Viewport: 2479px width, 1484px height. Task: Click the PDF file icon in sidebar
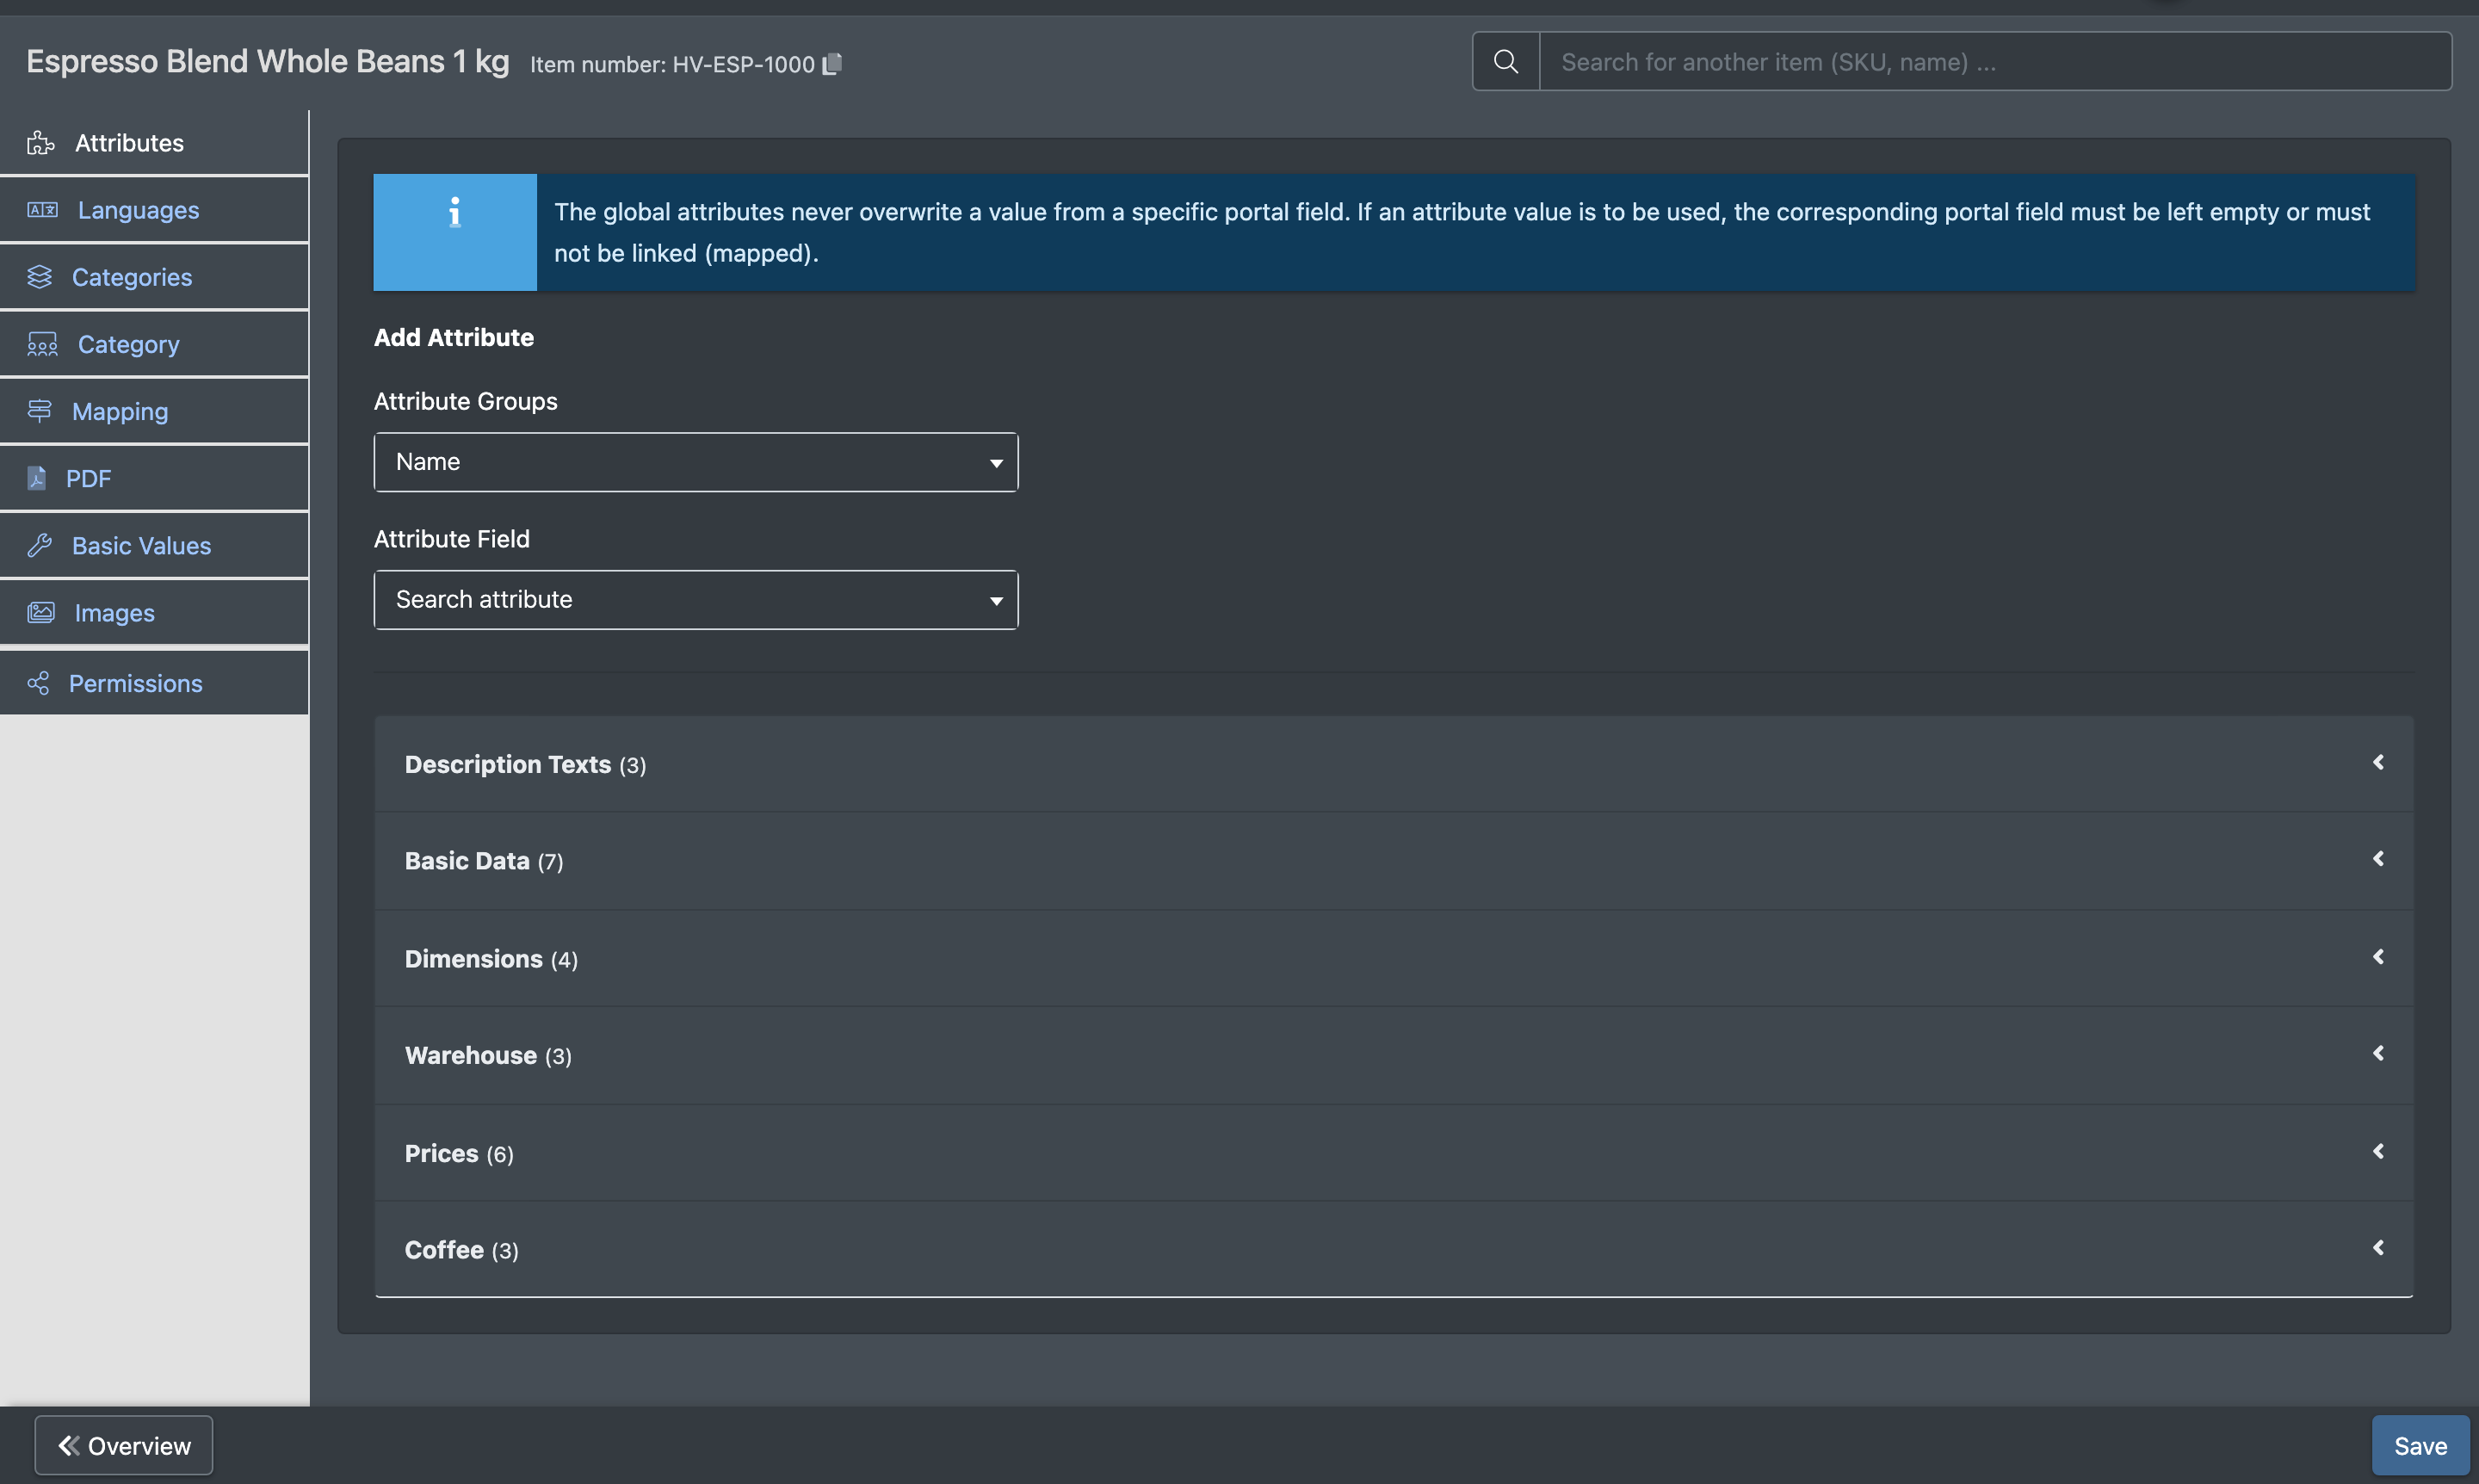tap(37, 478)
